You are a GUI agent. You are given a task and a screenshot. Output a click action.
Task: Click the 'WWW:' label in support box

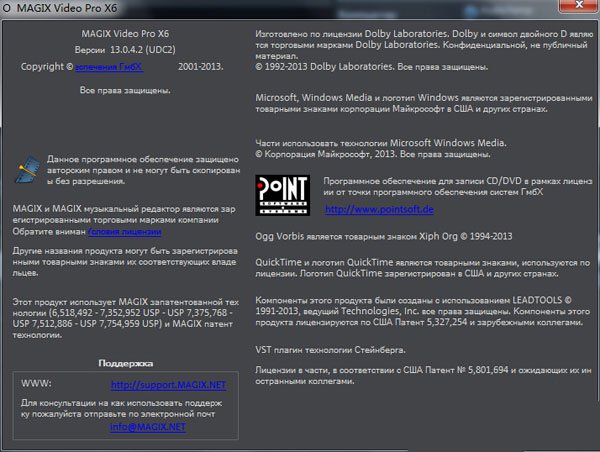pyautogui.click(x=36, y=383)
